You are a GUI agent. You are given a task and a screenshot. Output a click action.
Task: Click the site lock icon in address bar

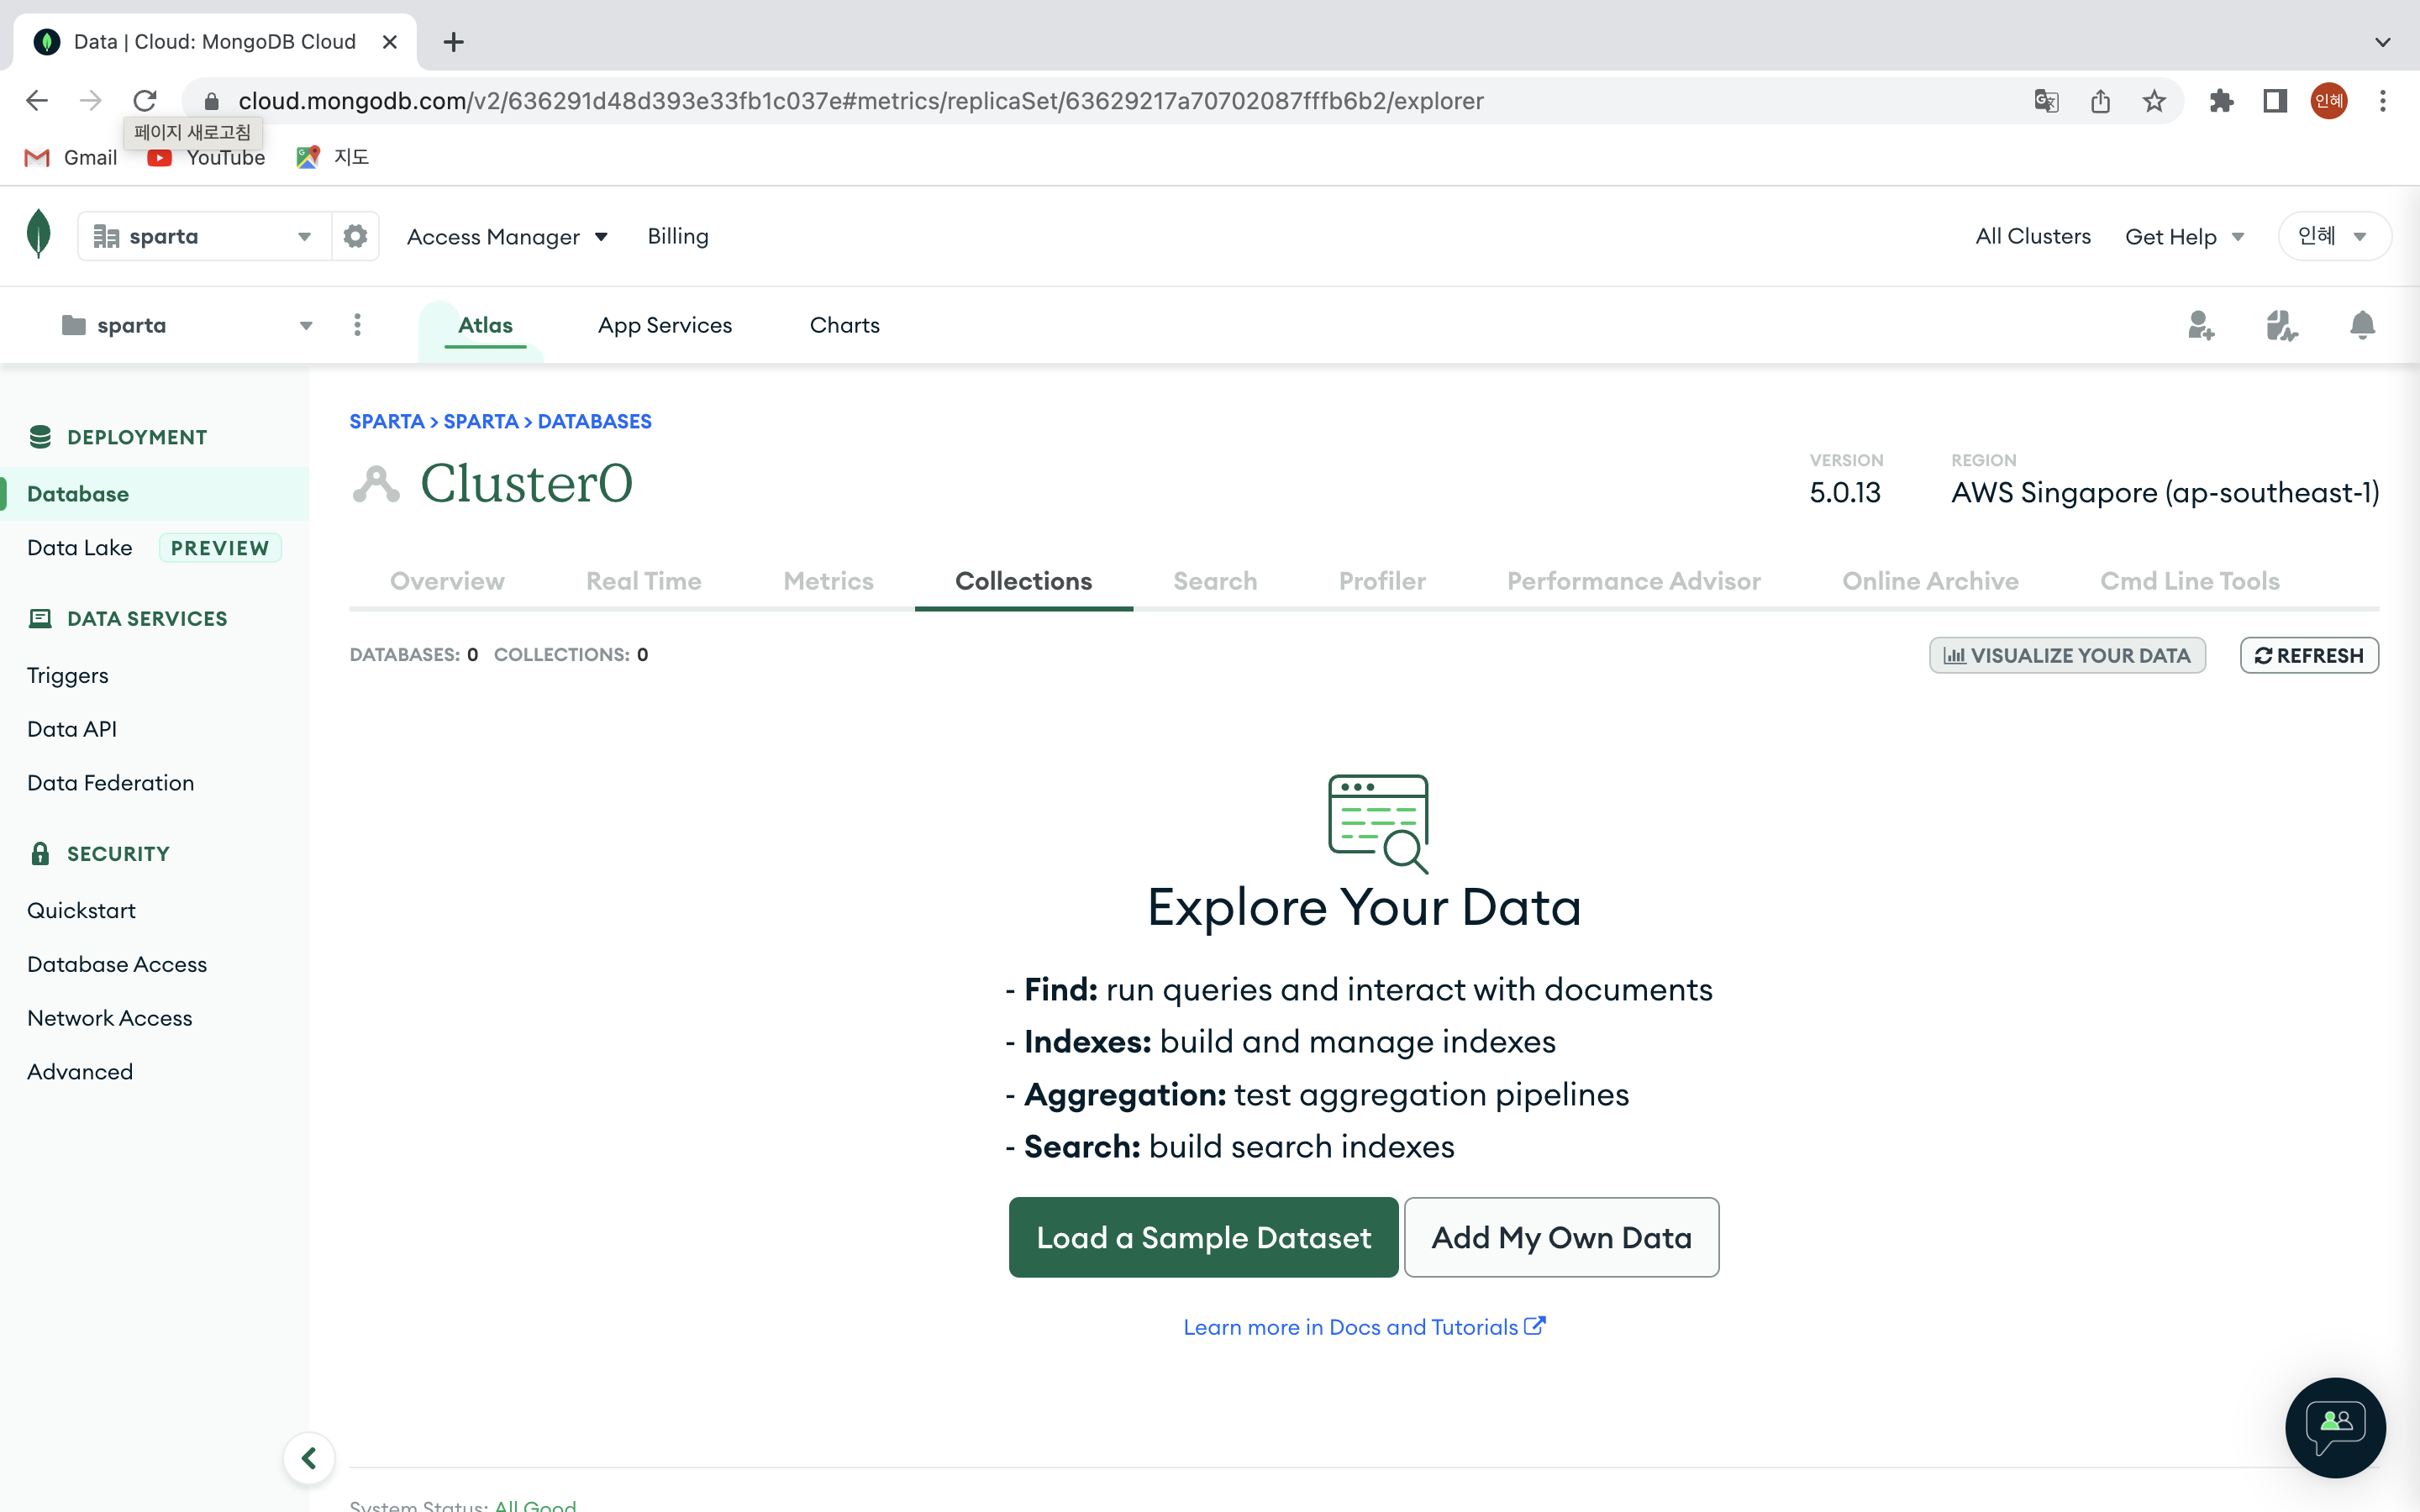pos(211,101)
